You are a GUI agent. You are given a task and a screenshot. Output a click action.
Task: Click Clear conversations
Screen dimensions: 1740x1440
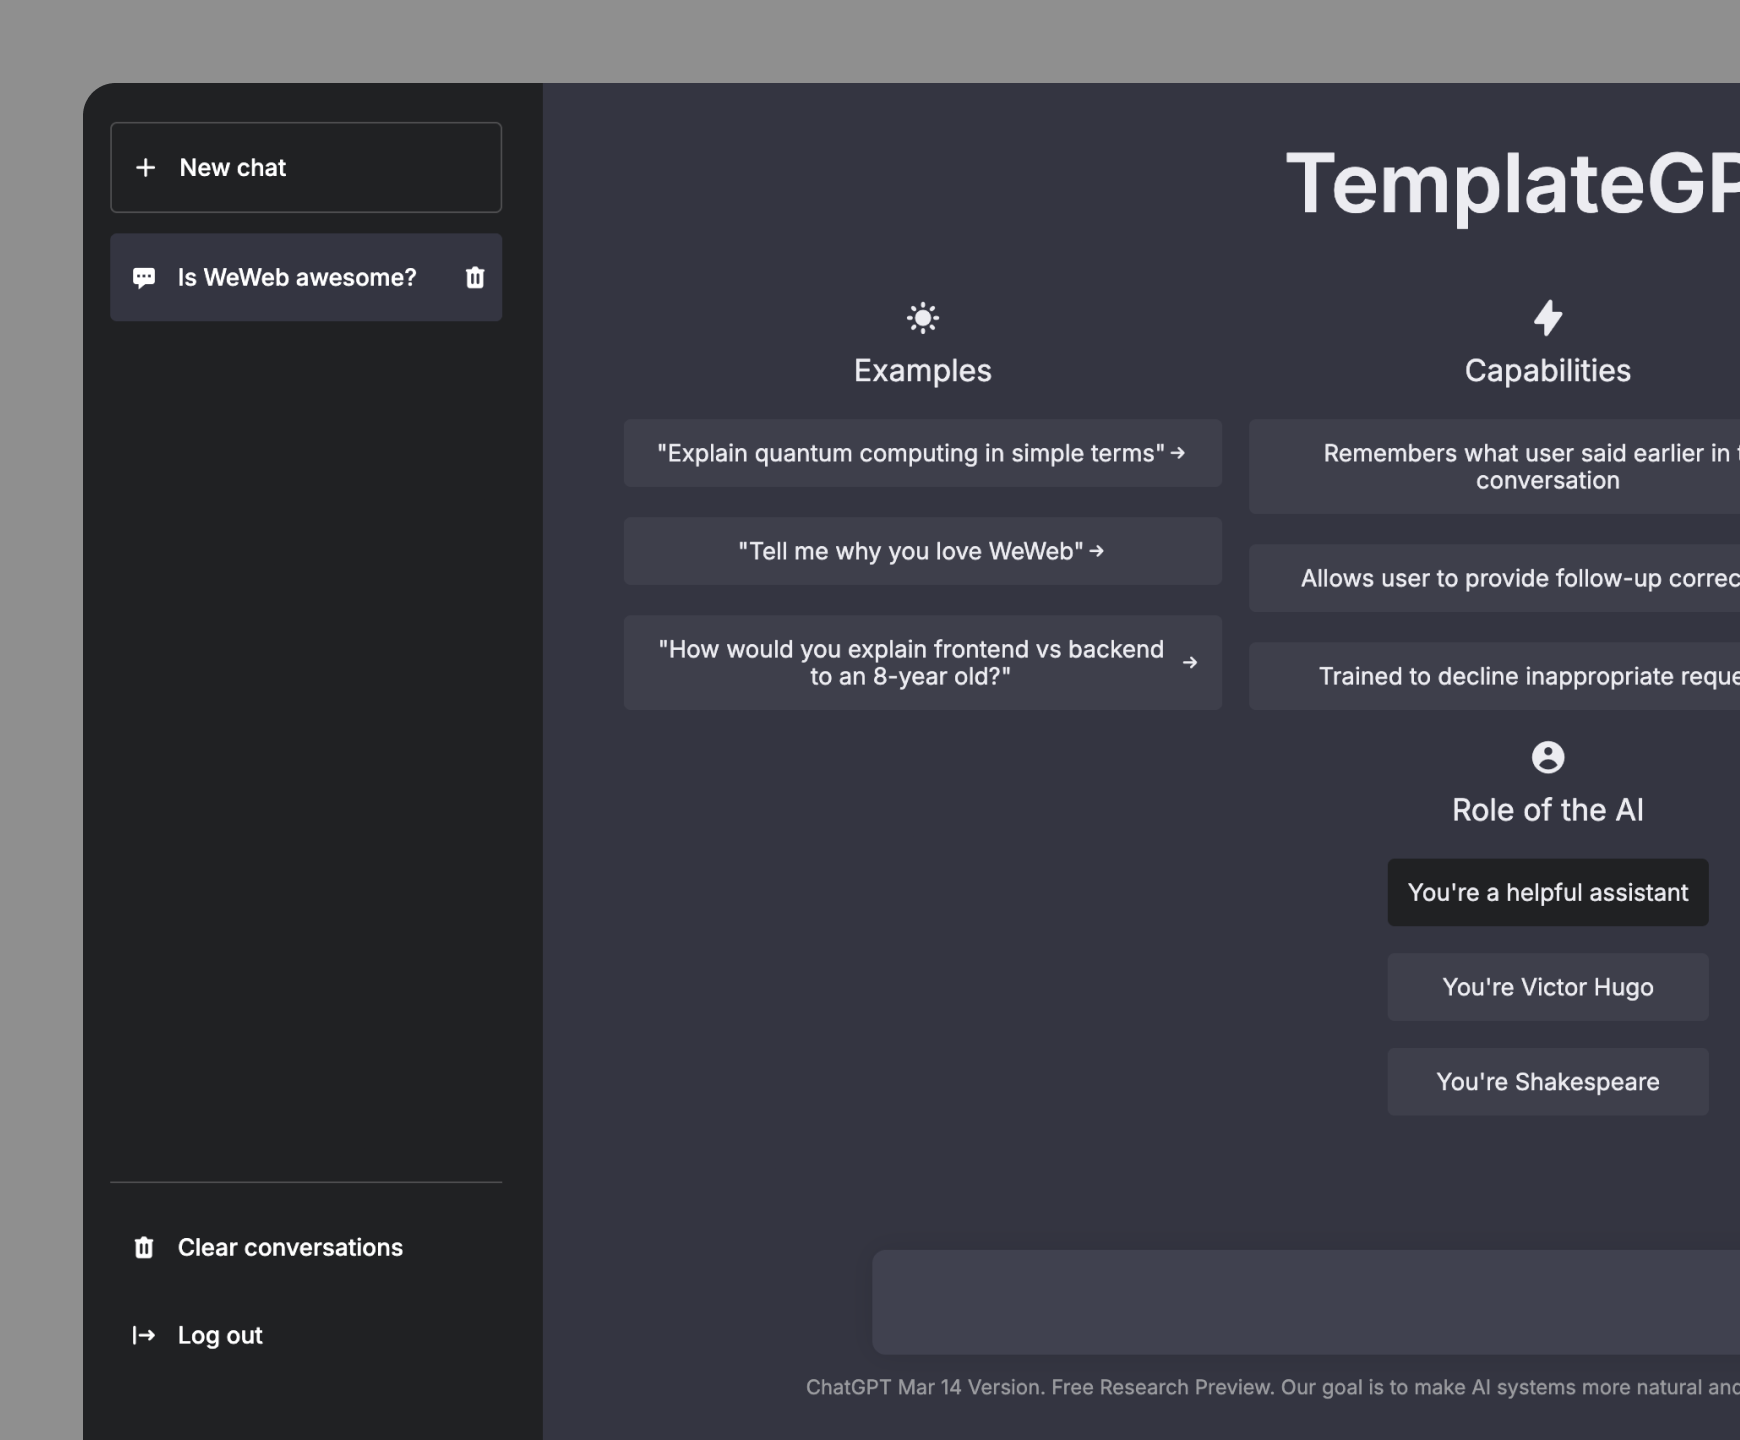pyautogui.click(x=290, y=1247)
